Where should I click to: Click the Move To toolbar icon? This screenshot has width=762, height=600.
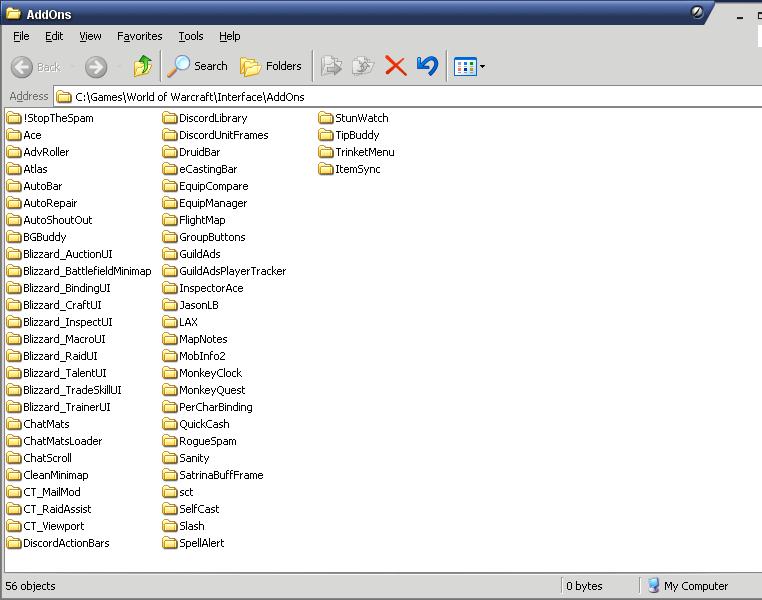[331, 66]
